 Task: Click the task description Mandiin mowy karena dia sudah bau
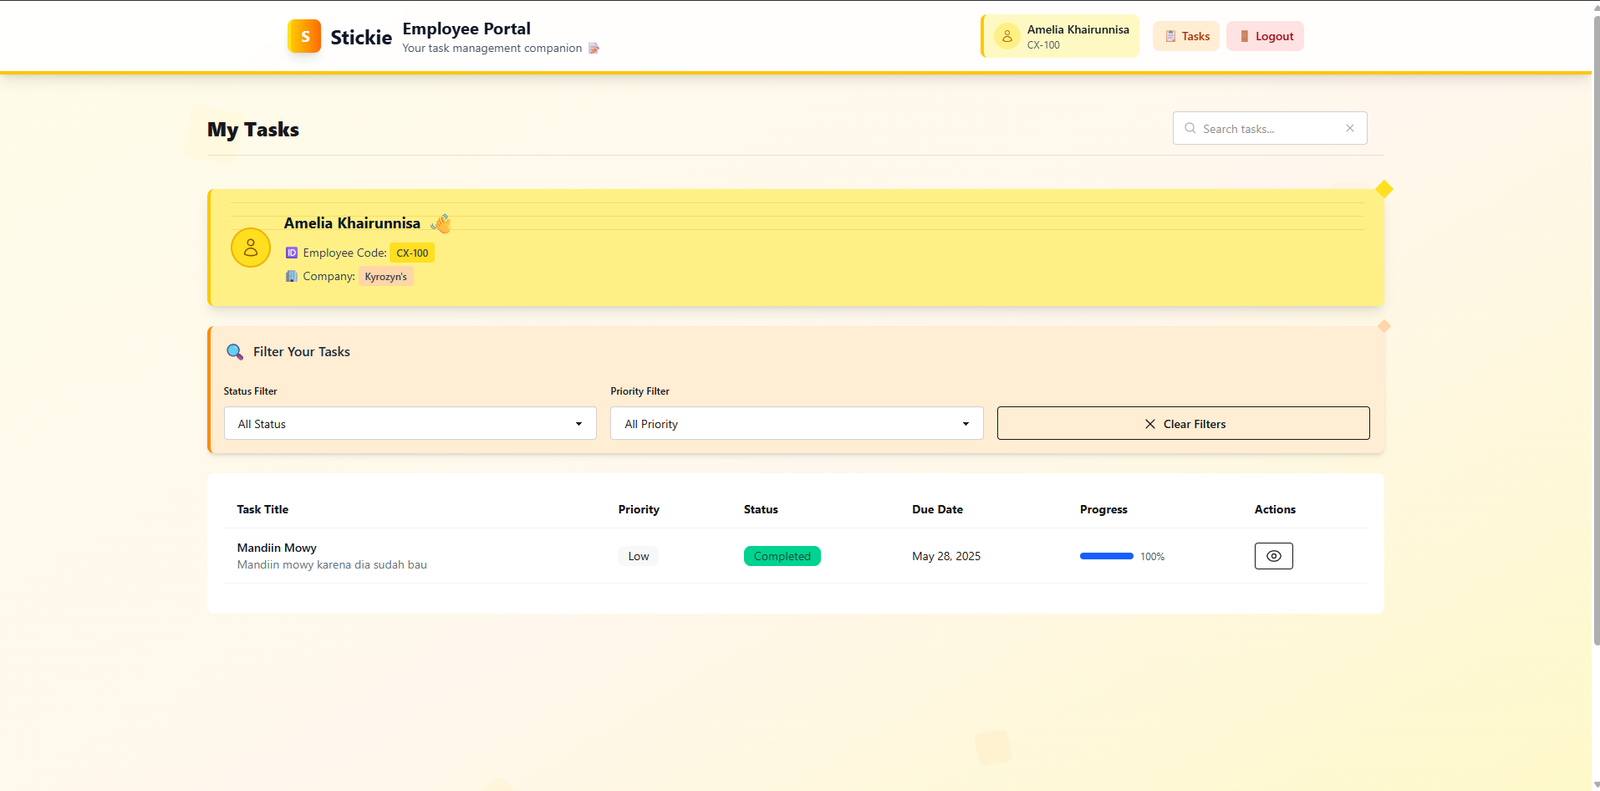pos(332,565)
